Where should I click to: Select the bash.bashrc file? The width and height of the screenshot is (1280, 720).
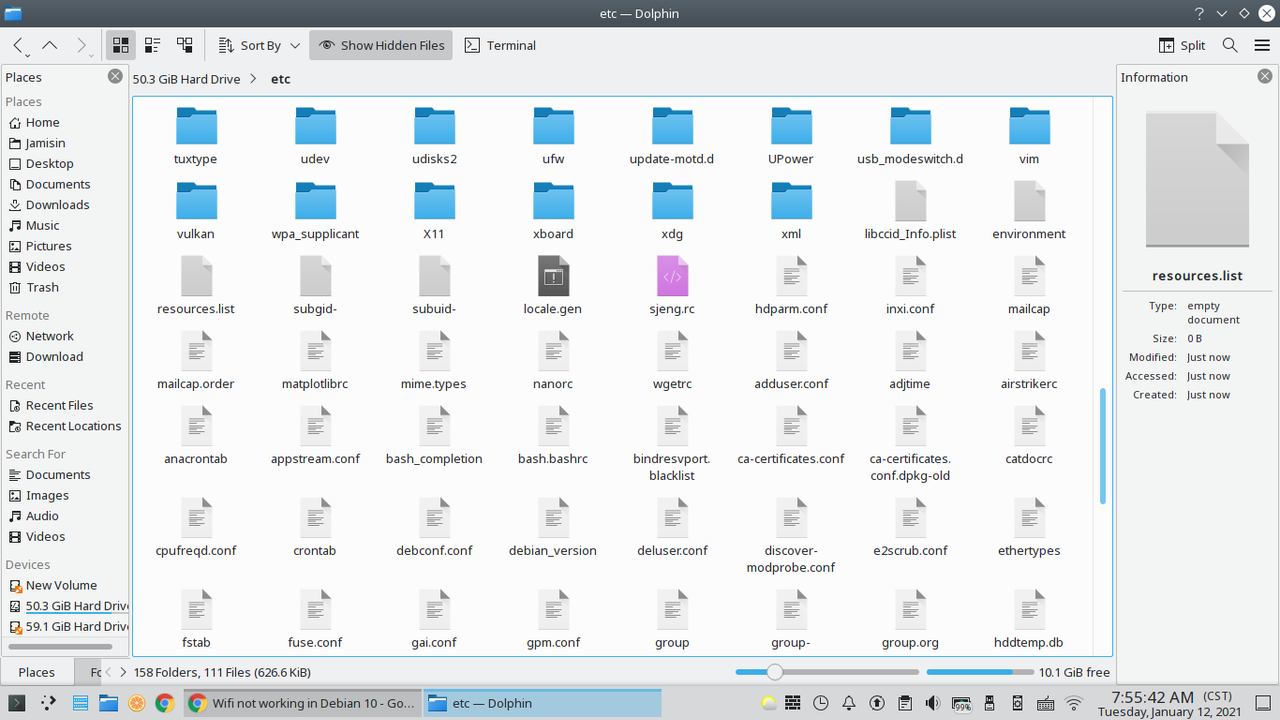[x=553, y=436]
